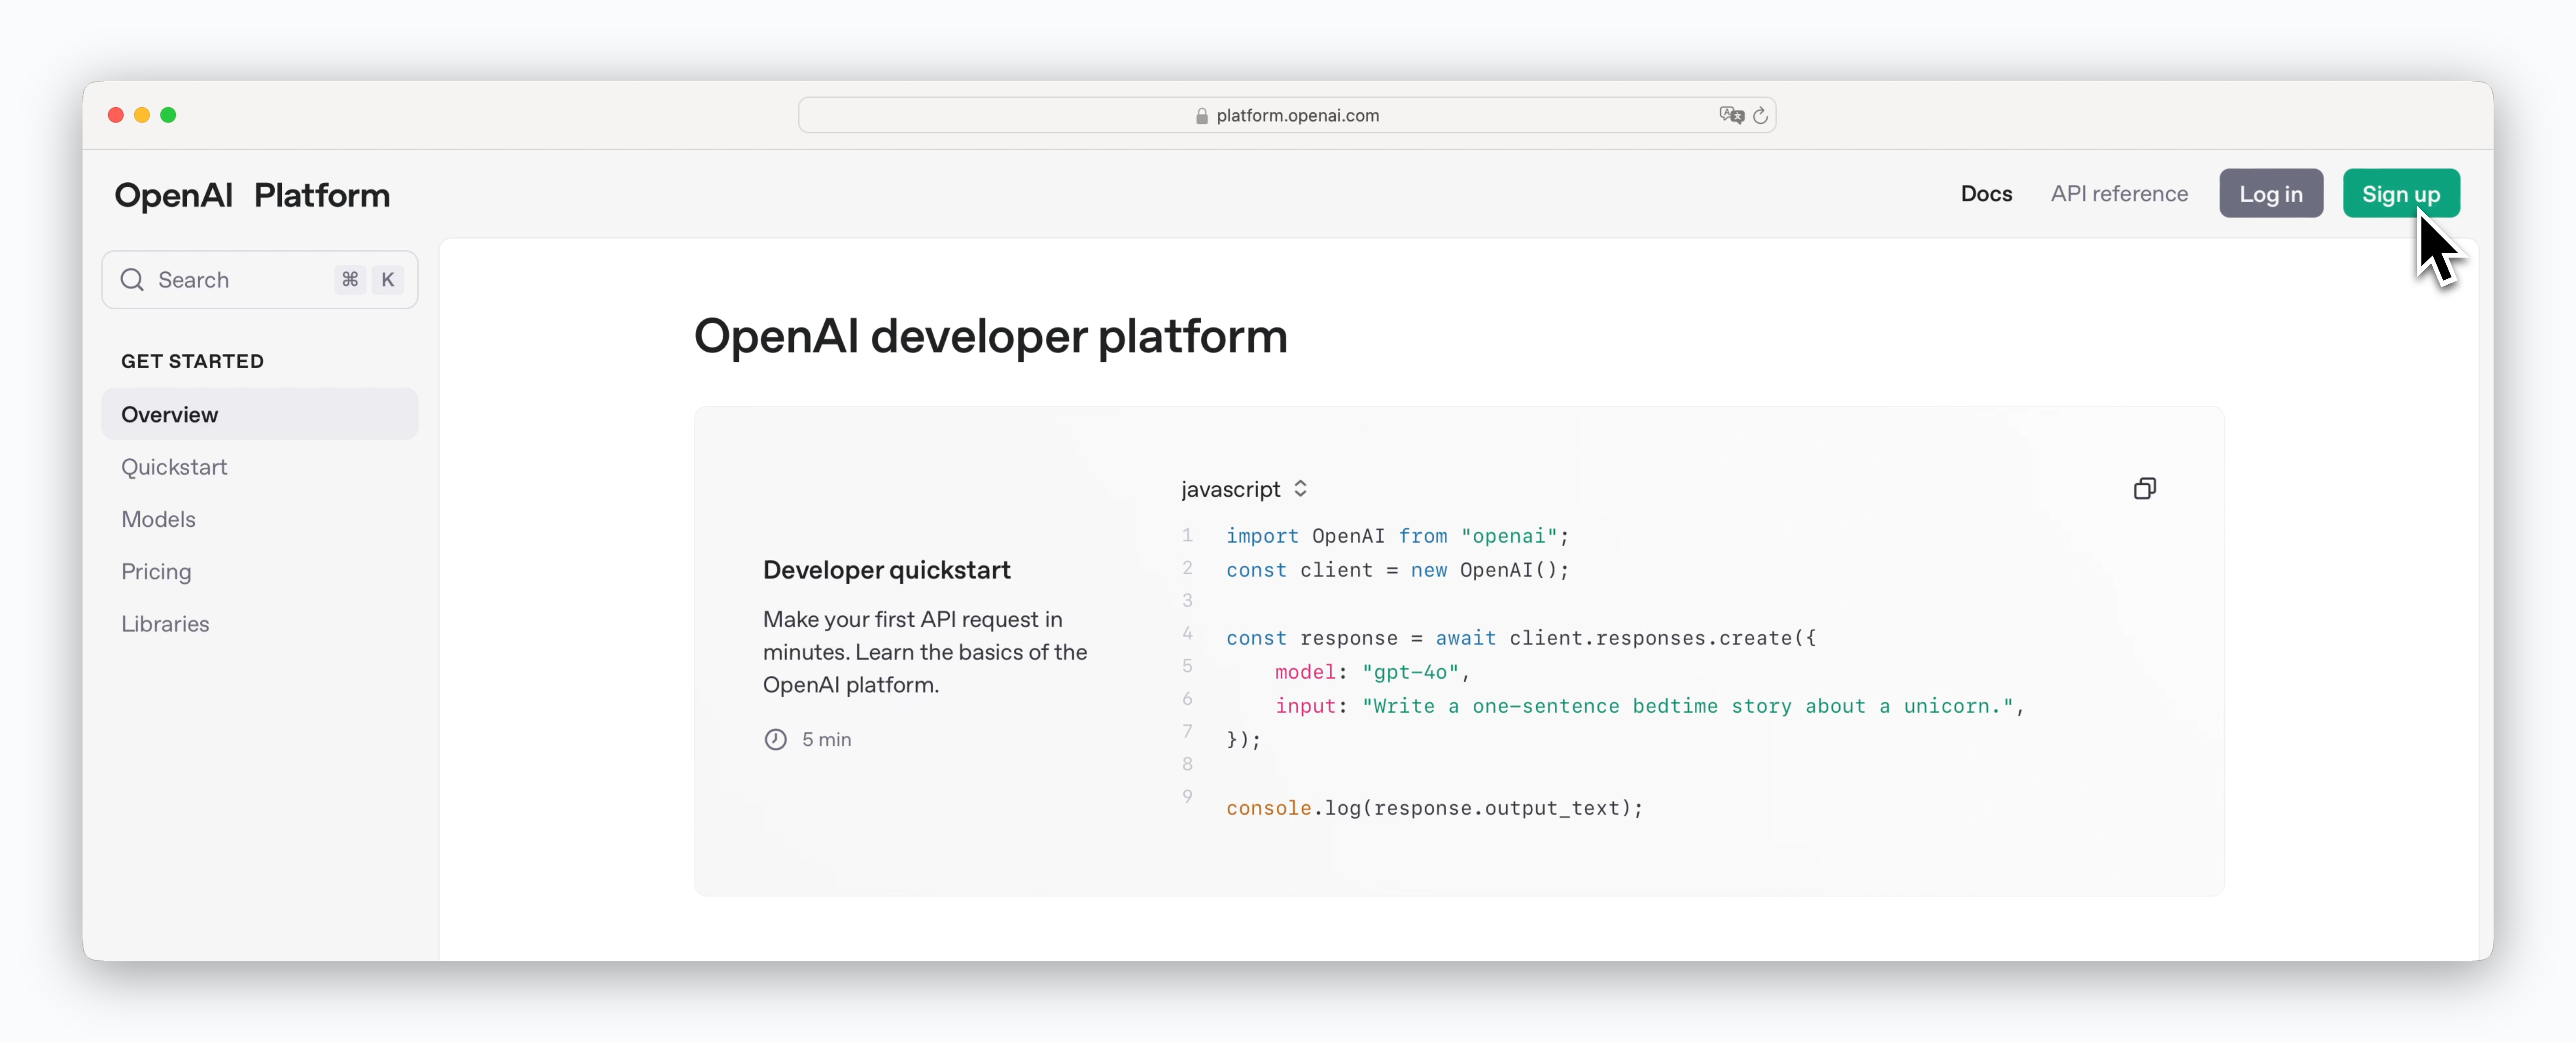2576x1042 pixels.
Task: Reload the page using the refresh icon
Action: click(1760, 115)
